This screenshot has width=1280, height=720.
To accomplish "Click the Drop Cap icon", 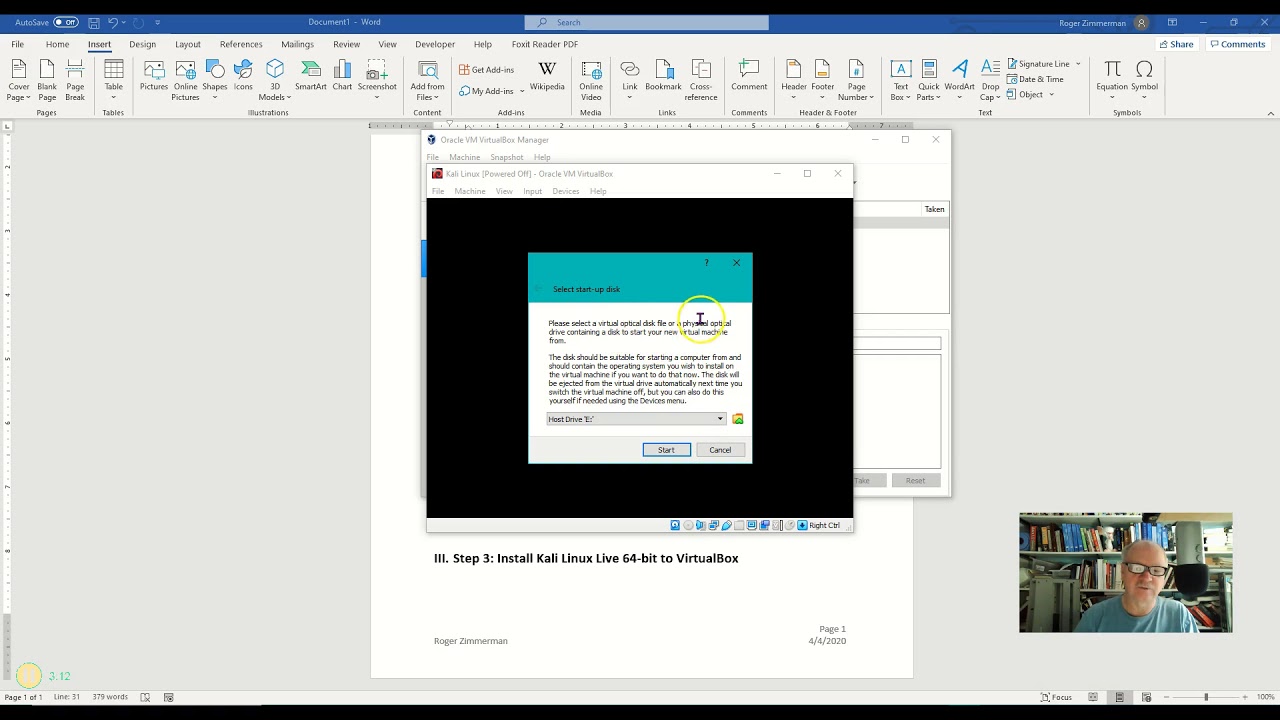I will pyautogui.click(x=990, y=80).
